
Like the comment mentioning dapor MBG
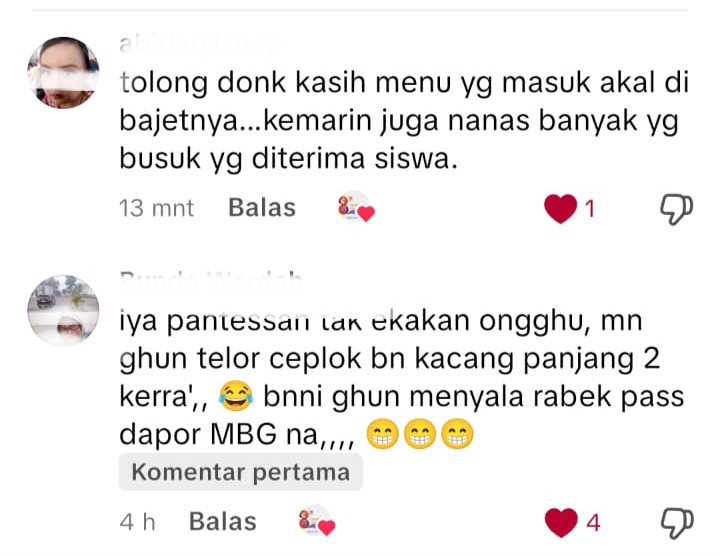tap(561, 522)
